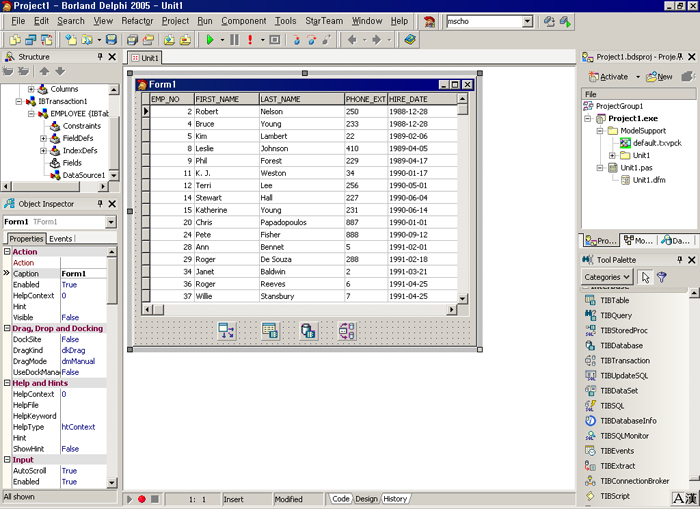Click the help book icon in toolbar
Viewport: 700px width, 509px height.
pos(409,40)
